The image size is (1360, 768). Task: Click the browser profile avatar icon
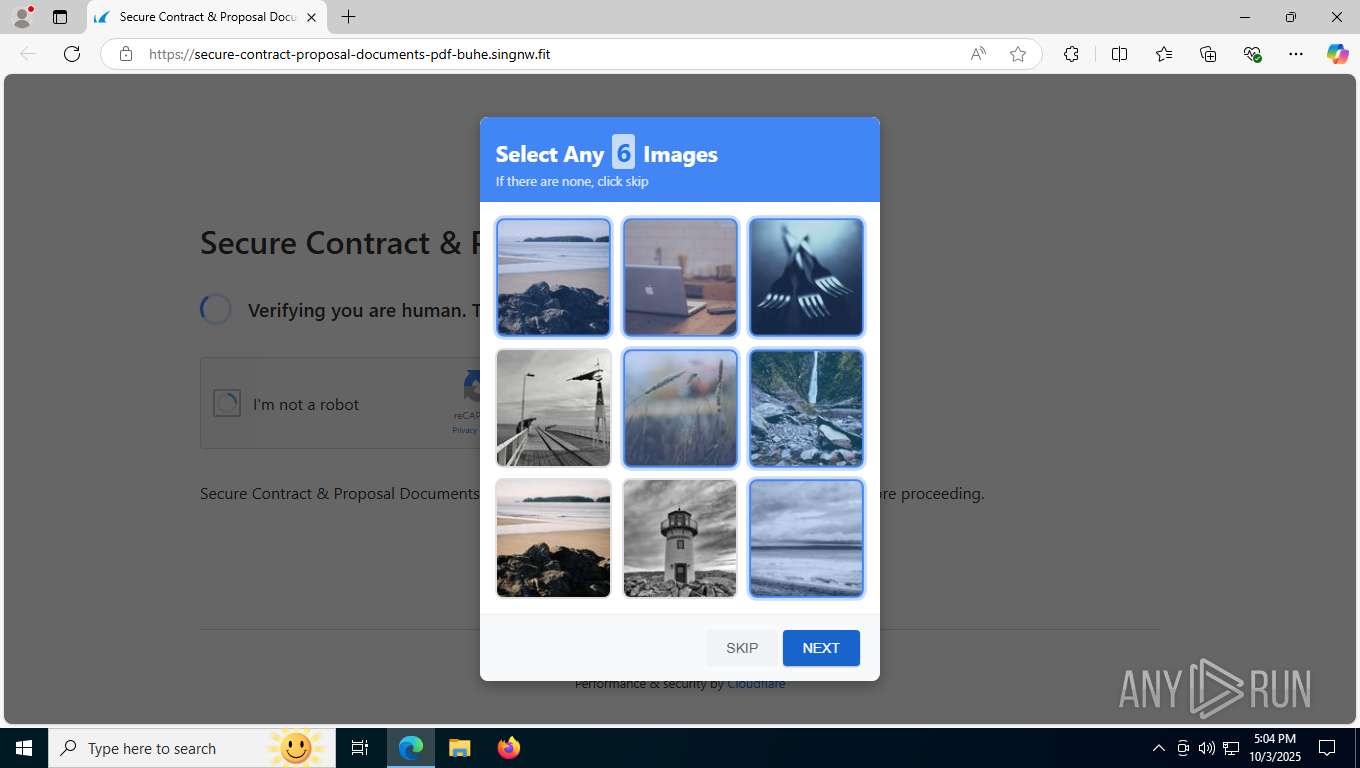pos(22,17)
